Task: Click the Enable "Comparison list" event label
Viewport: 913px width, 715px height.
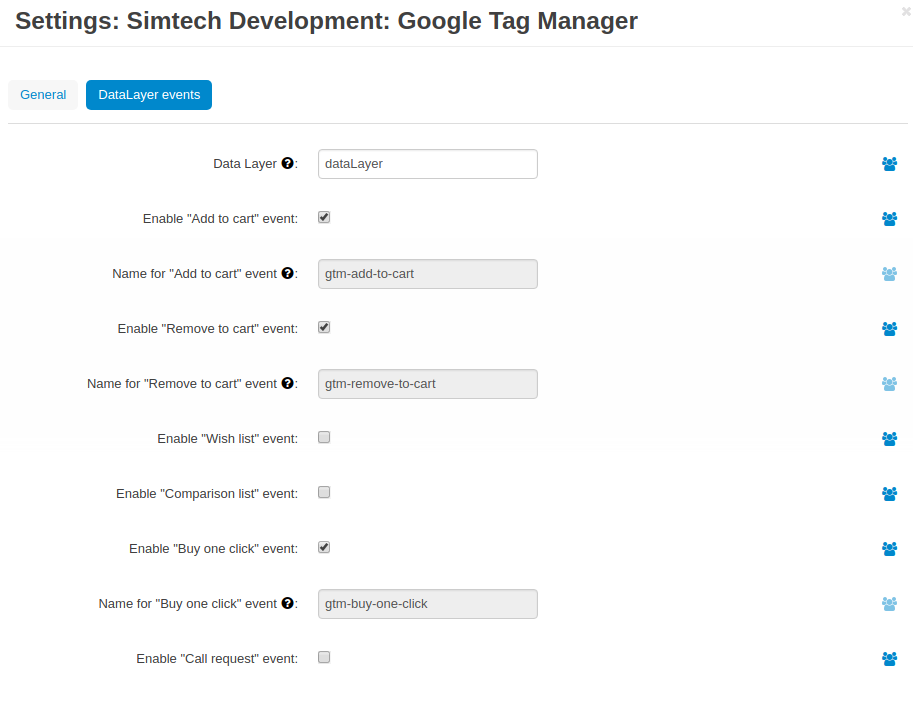Action: point(207,494)
